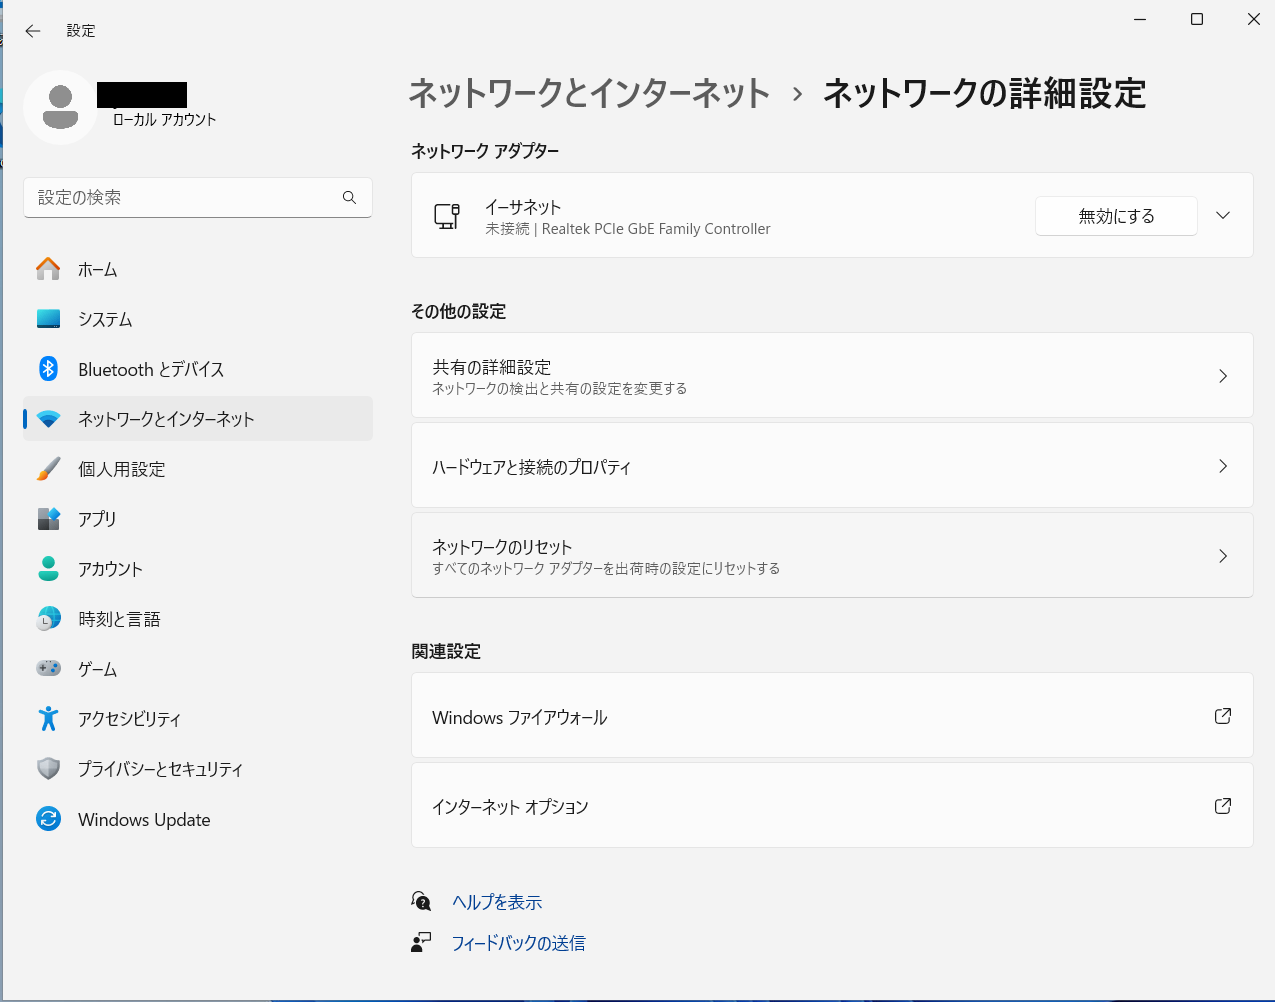Viewport: 1275px width, 1002px height.
Task: Click the back arrow icon in title bar
Action: pyautogui.click(x=33, y=31)
